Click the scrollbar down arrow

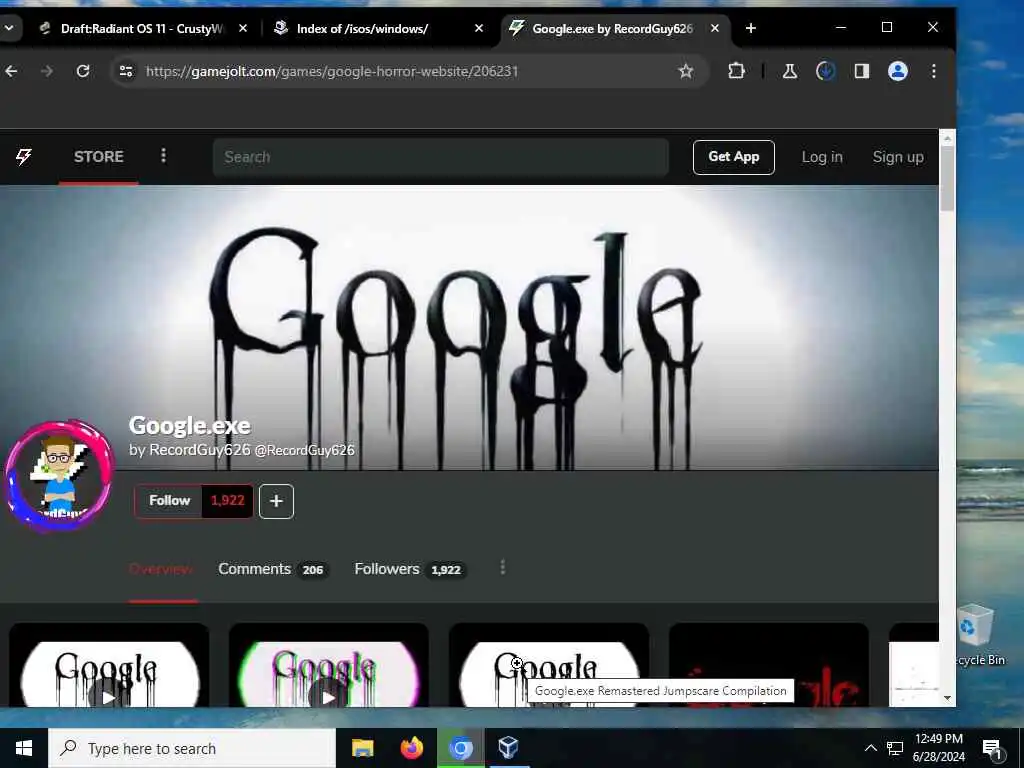tap(948, 698)
